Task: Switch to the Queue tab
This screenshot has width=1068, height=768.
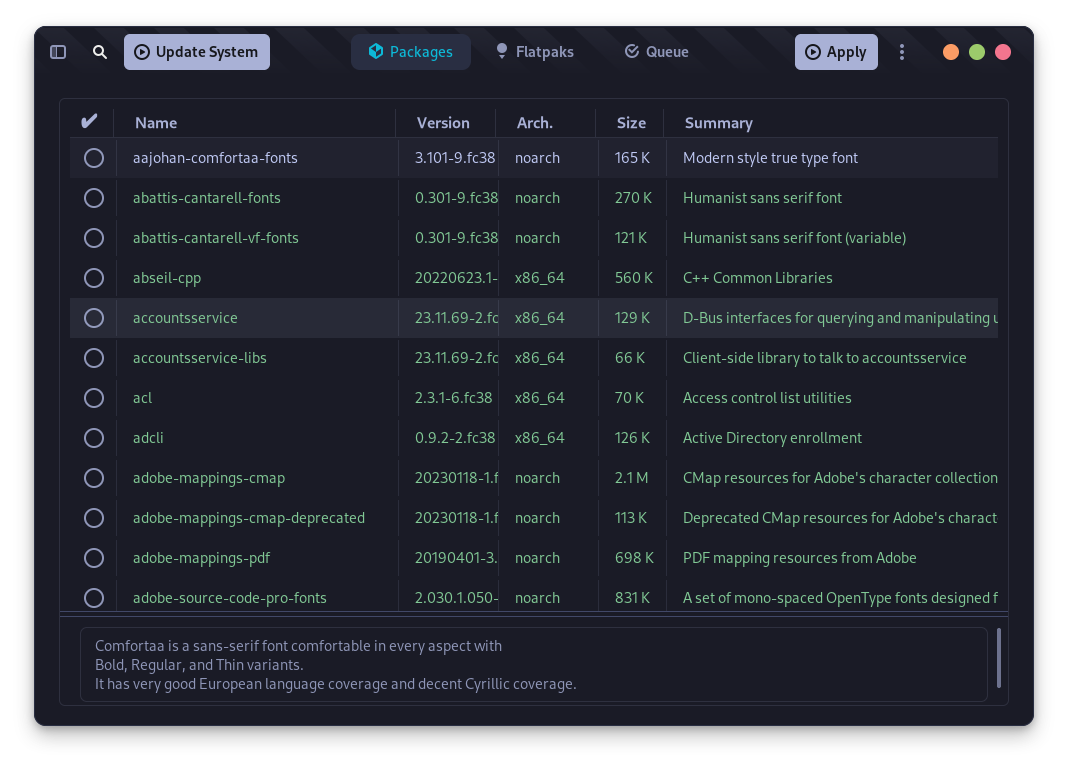Action: click(657, 51)
